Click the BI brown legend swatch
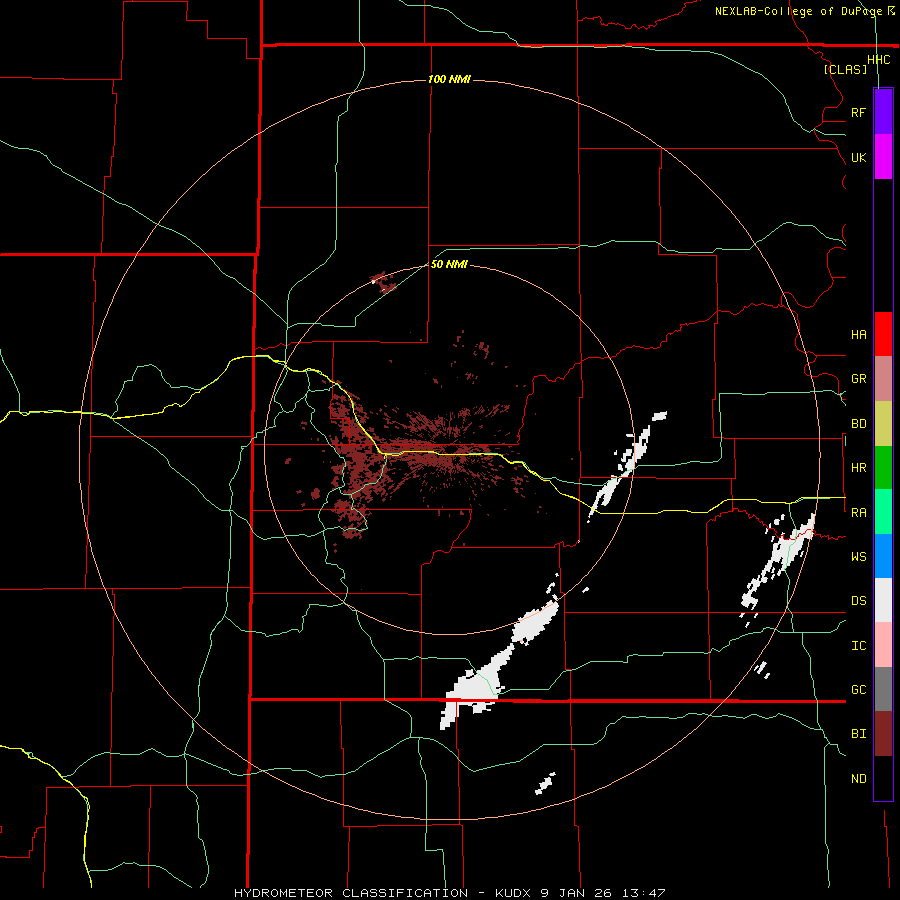Screen dimensions: 900x900 (x=883, y=734)
